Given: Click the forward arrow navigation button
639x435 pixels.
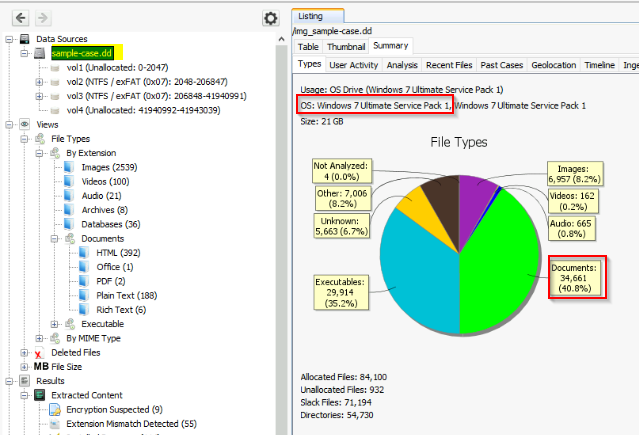Looking at the screenshot, I should (x=43, y=18).
